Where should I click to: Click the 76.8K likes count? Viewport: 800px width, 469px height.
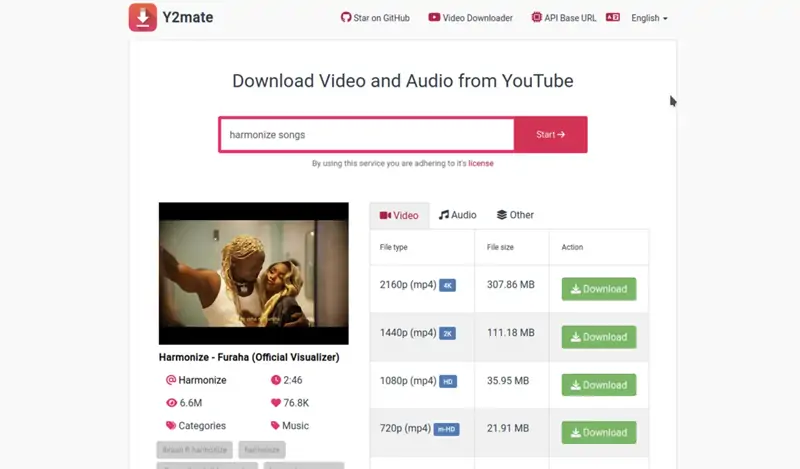tap(296, 403)
